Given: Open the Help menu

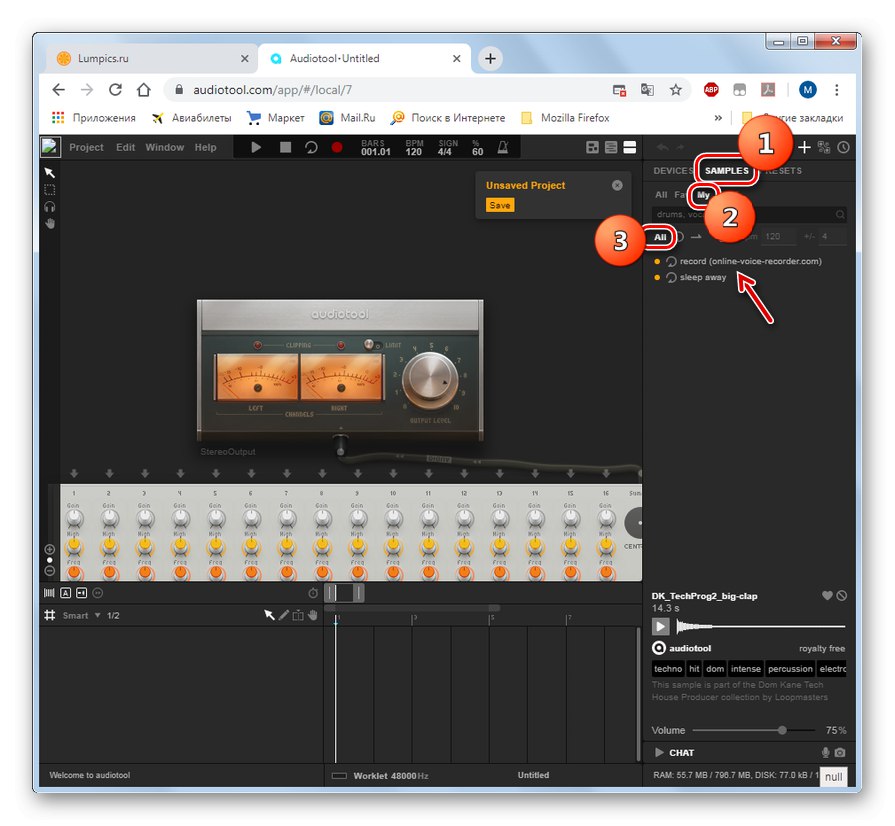Looking at the screenshot, I should pyautogui.click(x=205, y=147).
